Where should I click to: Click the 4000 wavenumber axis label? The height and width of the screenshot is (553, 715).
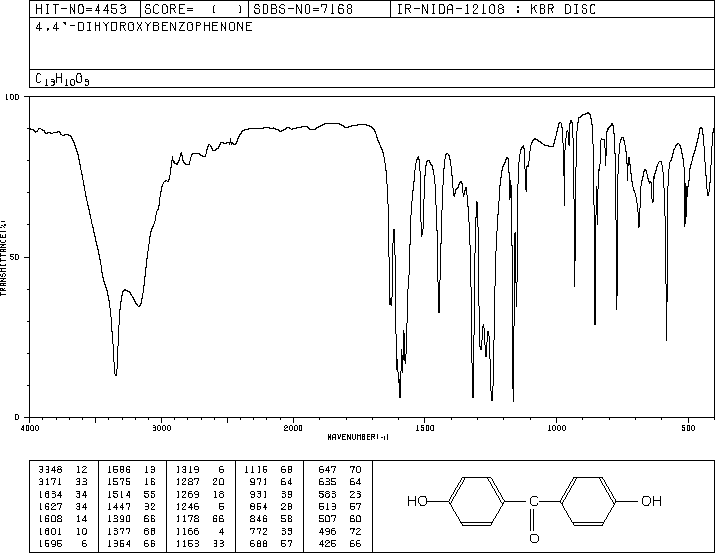(30, 428)
